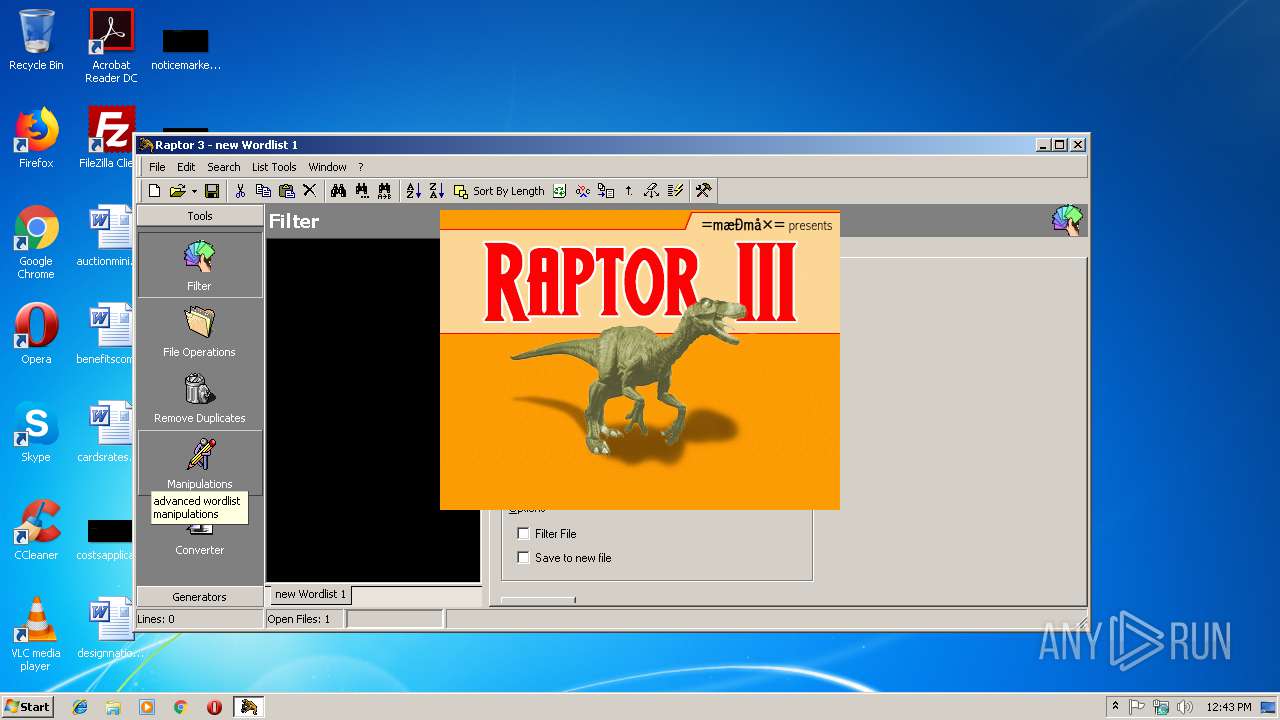1280x720 pixels.
Task: Open the Search menu
Action: tap(224, 167)
